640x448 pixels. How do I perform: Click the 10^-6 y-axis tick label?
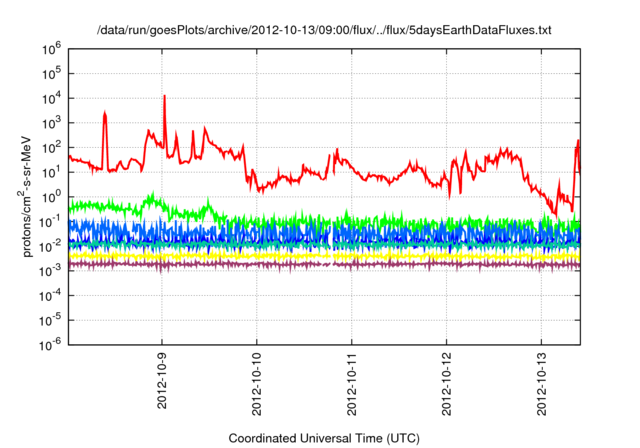[x=50, y=345]
